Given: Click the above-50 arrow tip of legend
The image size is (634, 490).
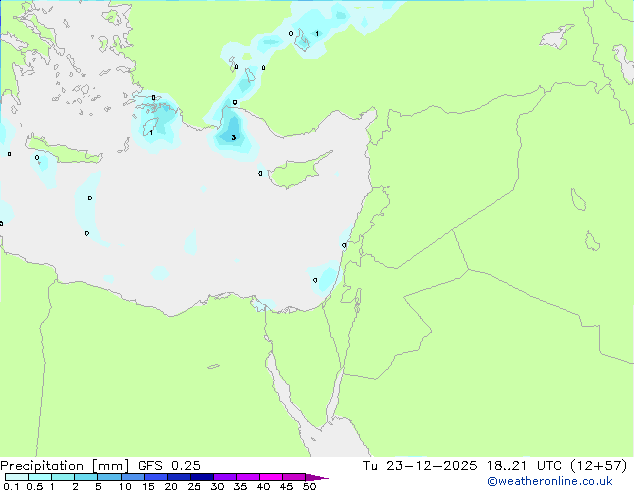Looking at the screenshot, I should coord(317,477).
